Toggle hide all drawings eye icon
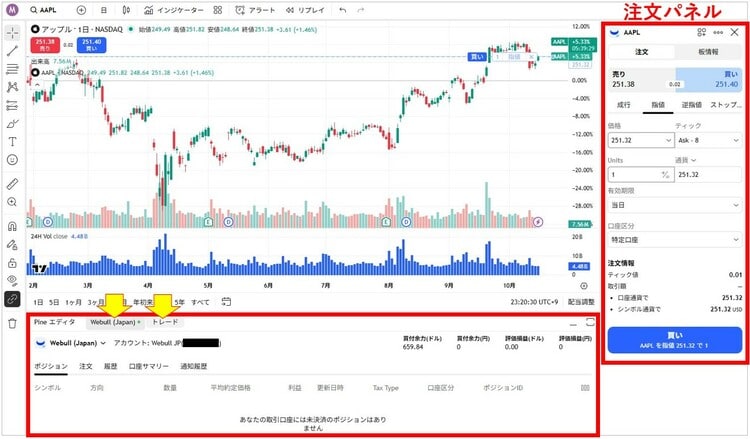The height and width of the screenshot is (439, 750). pos(12,280)
